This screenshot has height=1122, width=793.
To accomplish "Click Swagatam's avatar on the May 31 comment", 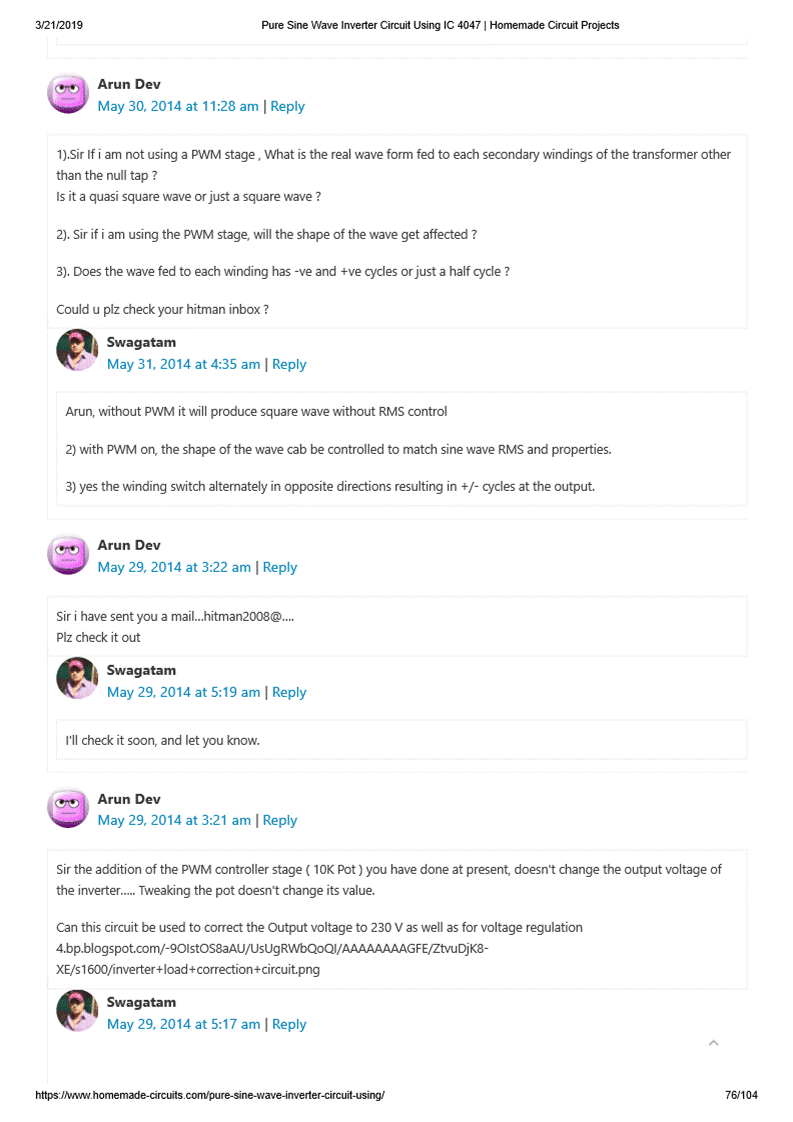I will click(x=77, y=351).
